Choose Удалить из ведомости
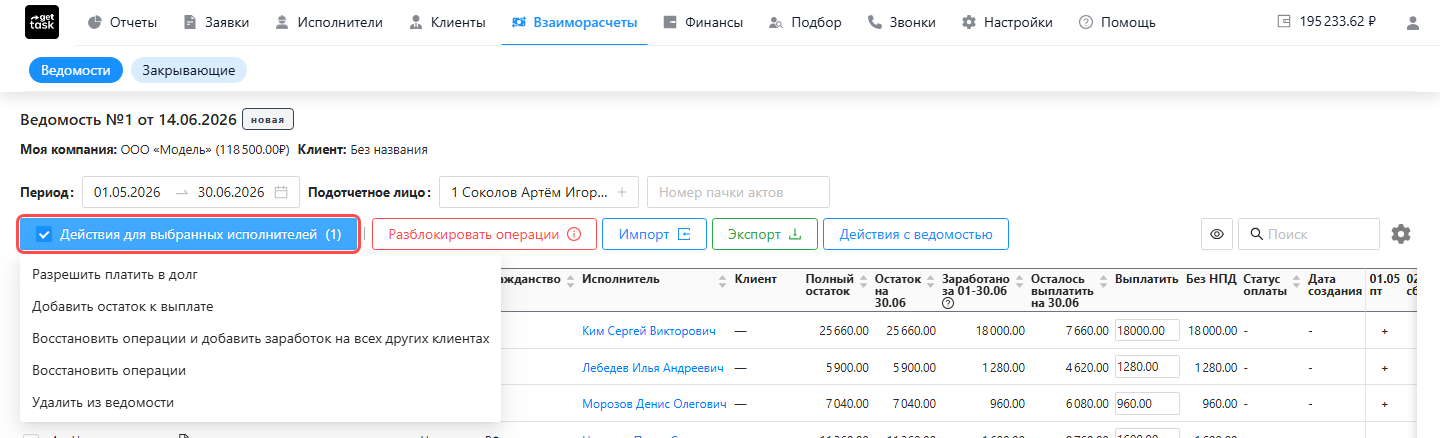Viewport: 1440px width, 438px height. coord(260,402)
